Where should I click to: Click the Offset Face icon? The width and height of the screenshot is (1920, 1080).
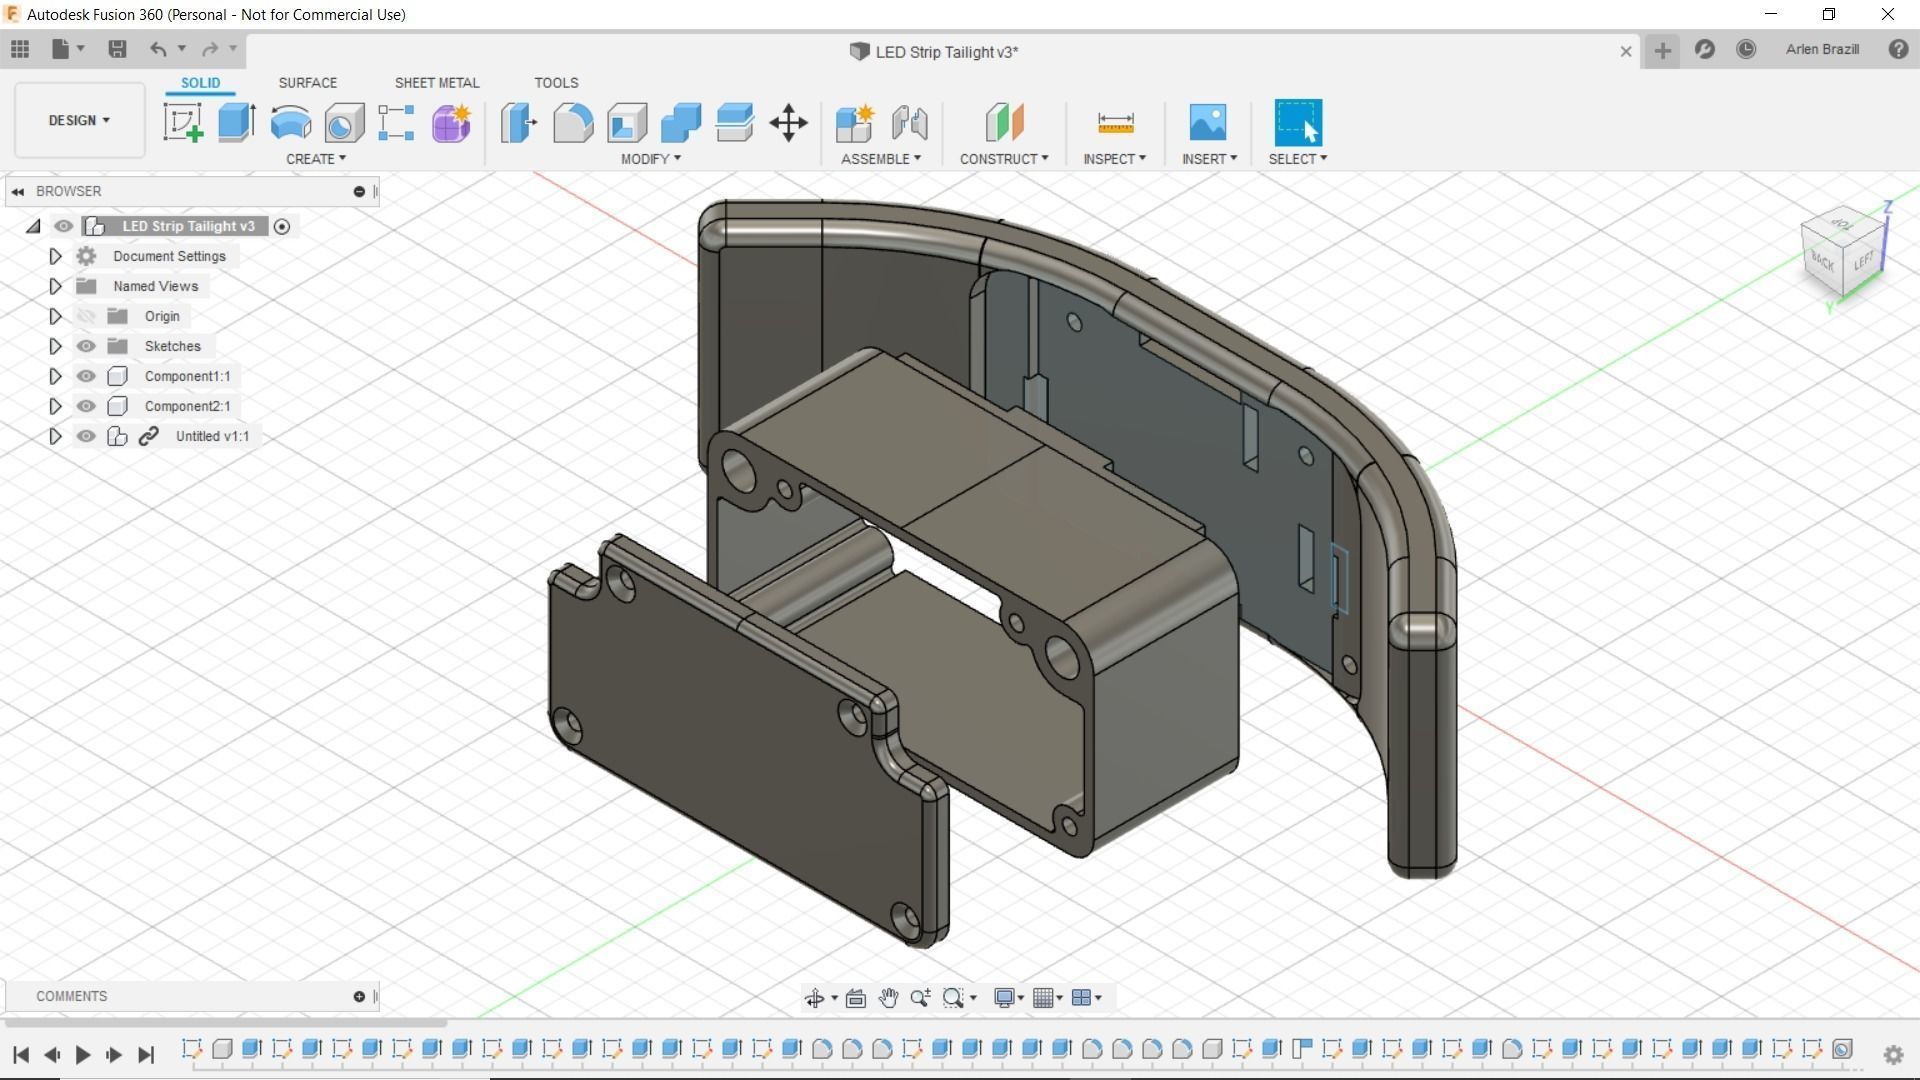(x=735, y=123)
